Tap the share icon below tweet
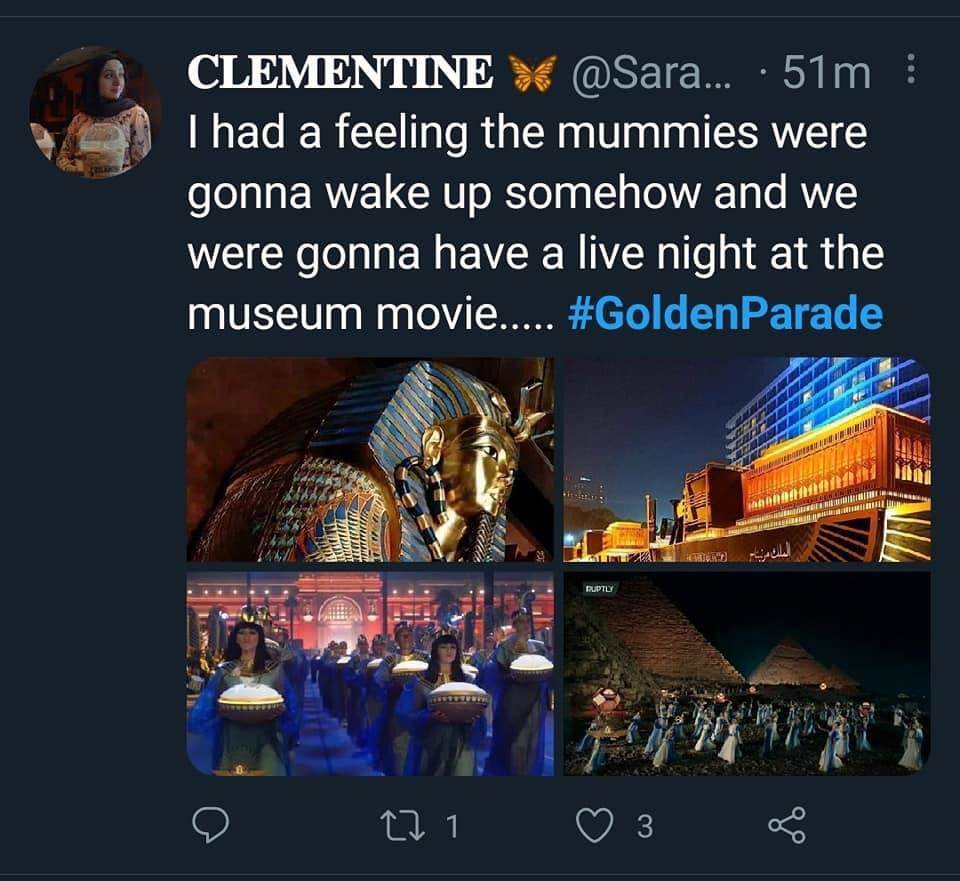The height and width of the screenshot is (881, 960). (787, 825)
